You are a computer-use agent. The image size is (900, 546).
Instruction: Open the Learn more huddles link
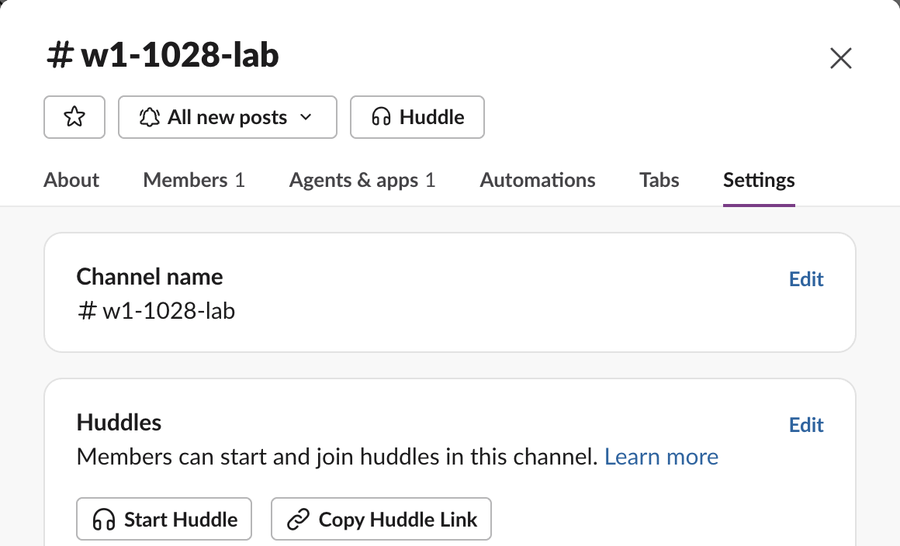pos(661,457)
